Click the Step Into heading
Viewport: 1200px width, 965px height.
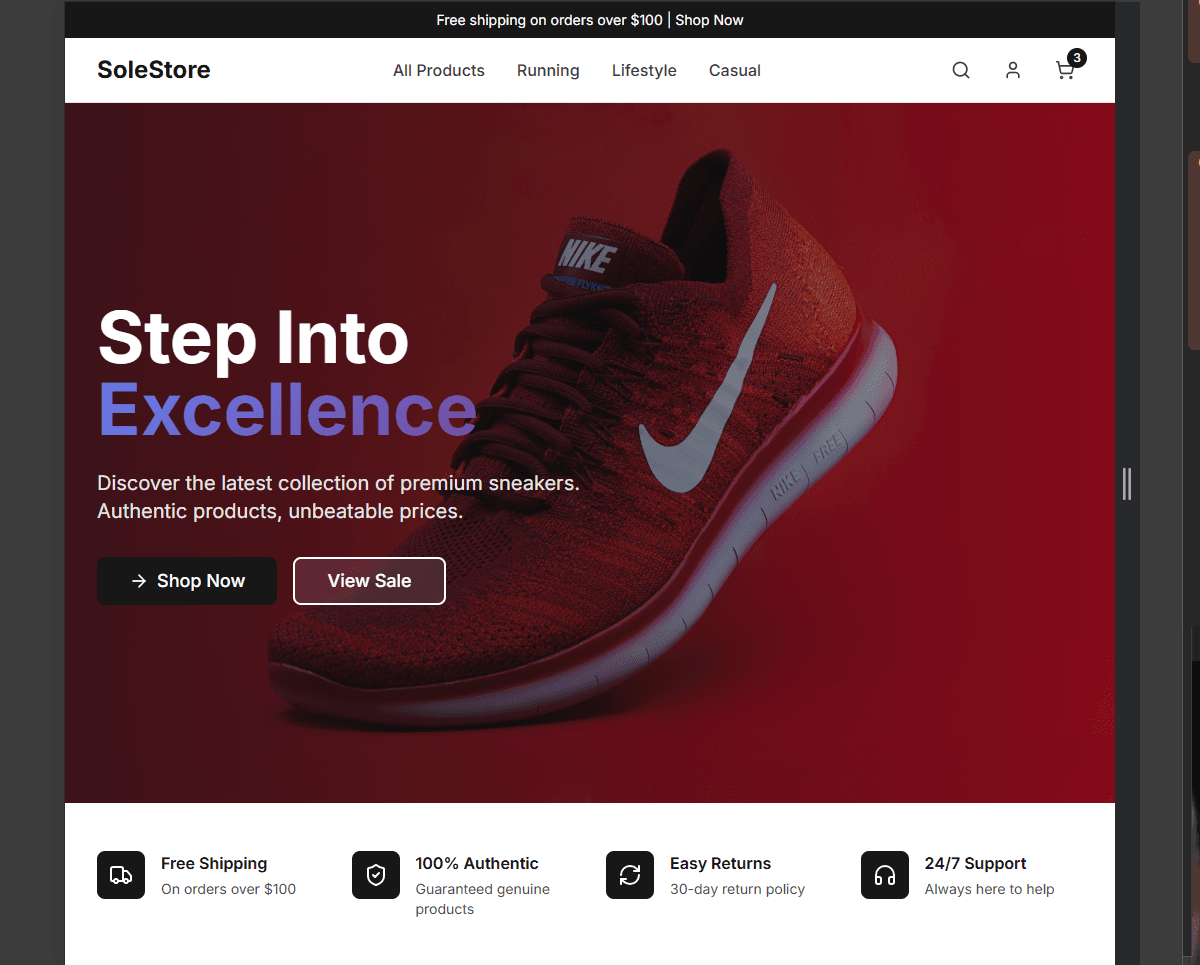pos(253,338)
